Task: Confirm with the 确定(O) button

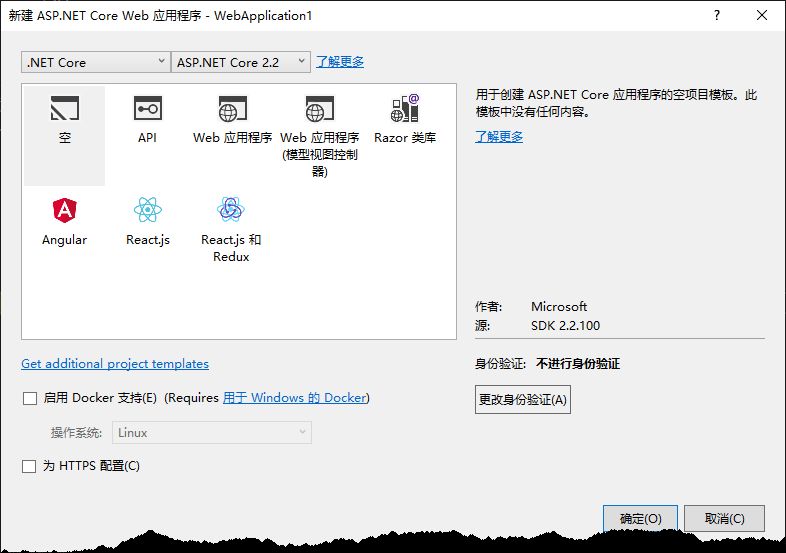Action: (640, 518)
